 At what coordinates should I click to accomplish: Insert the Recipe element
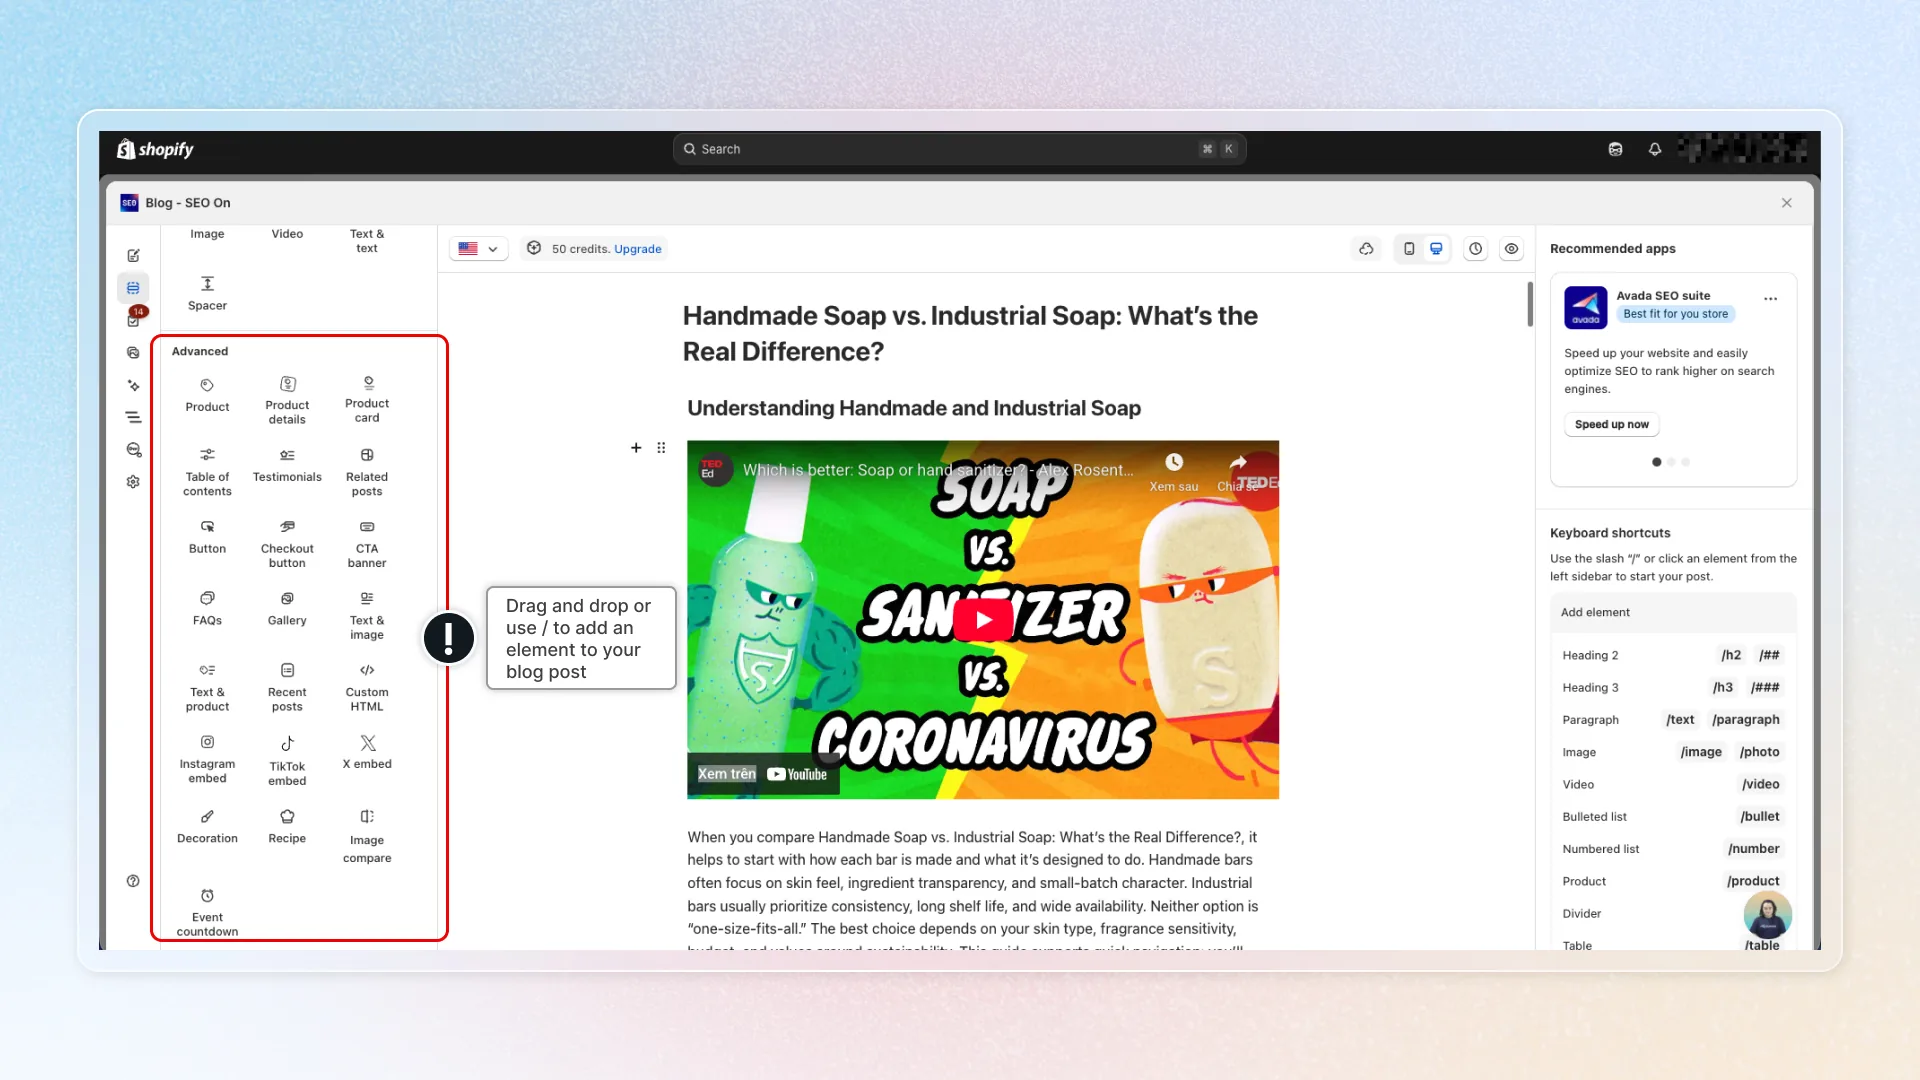coord(287,827)
